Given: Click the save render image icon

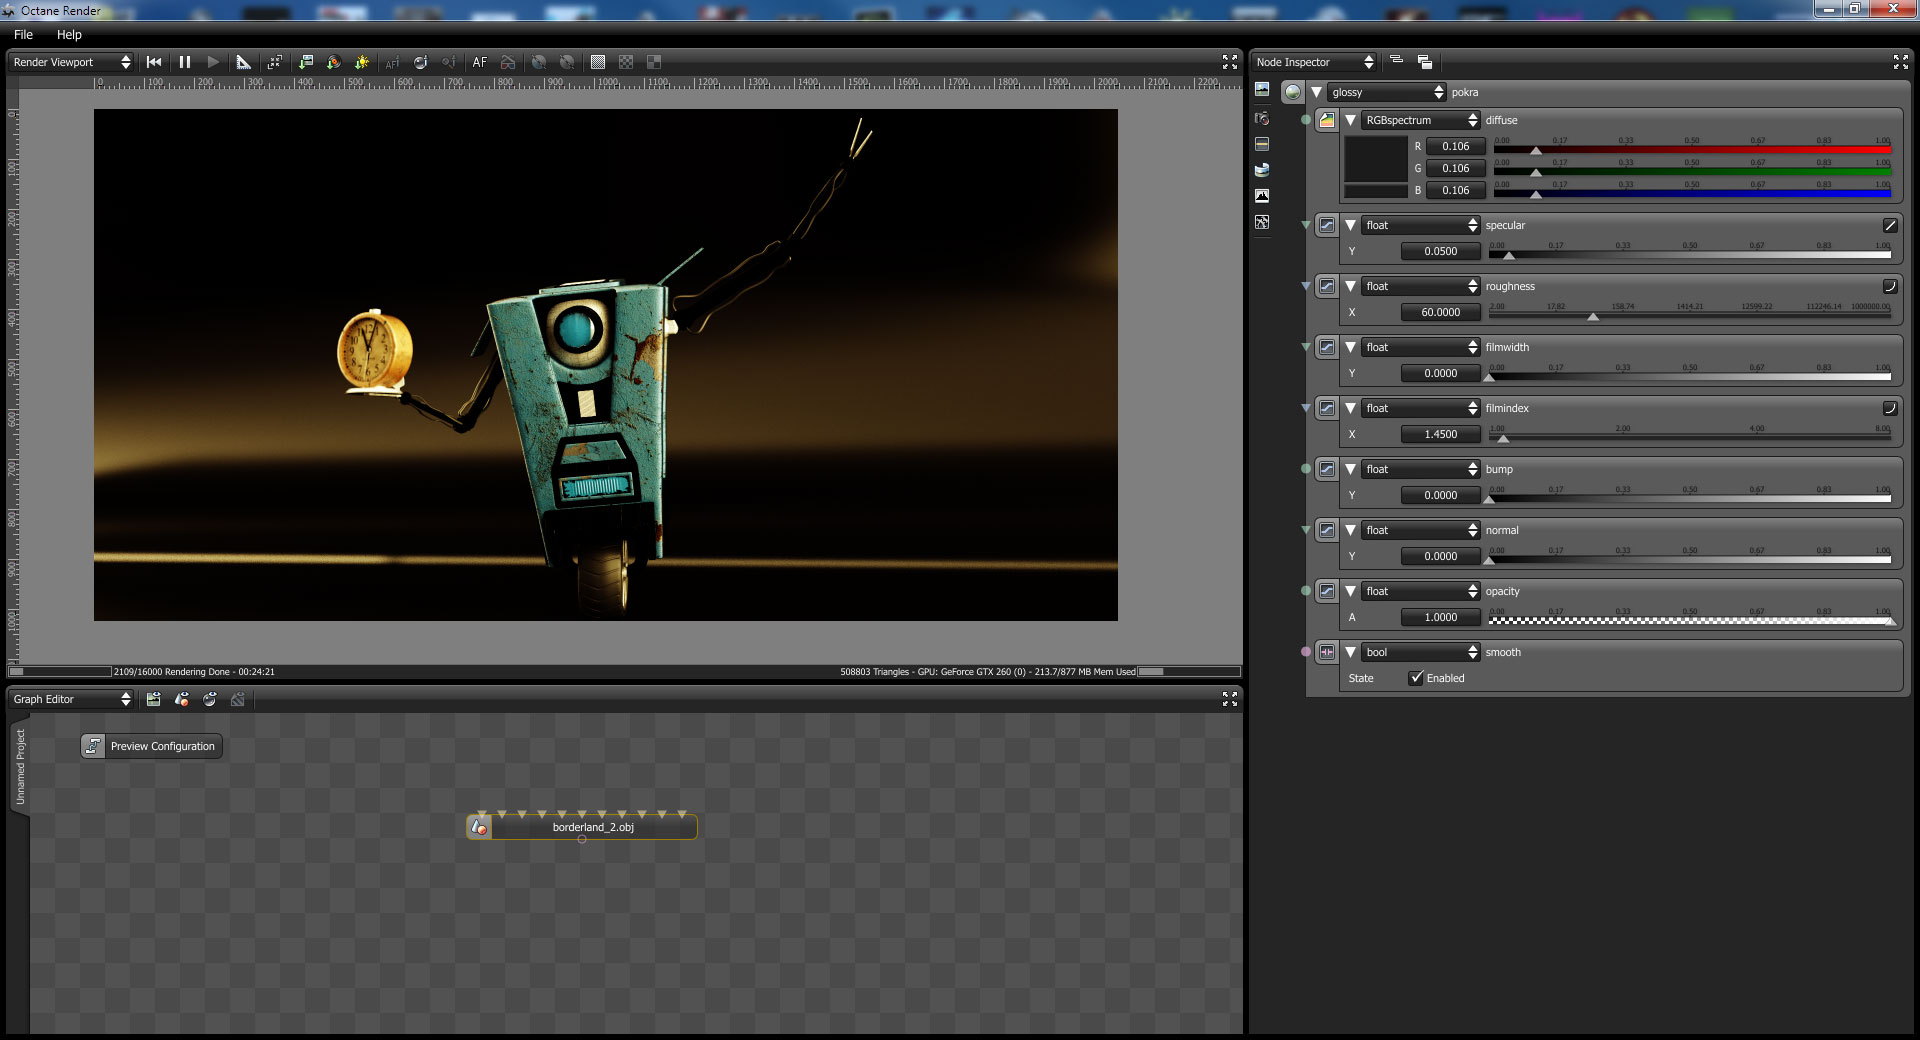Looking at the screenshot, I should coord(306,62).
